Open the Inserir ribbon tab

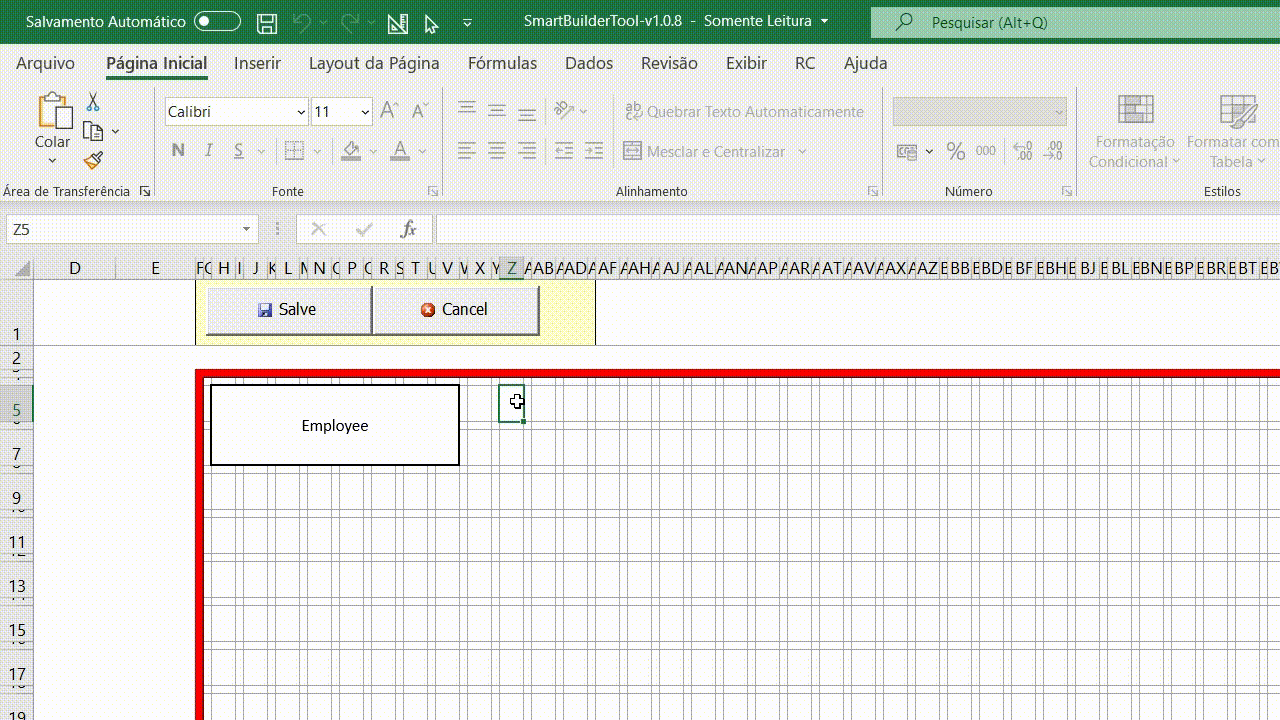pyautogui.click(x=257, y=63)
